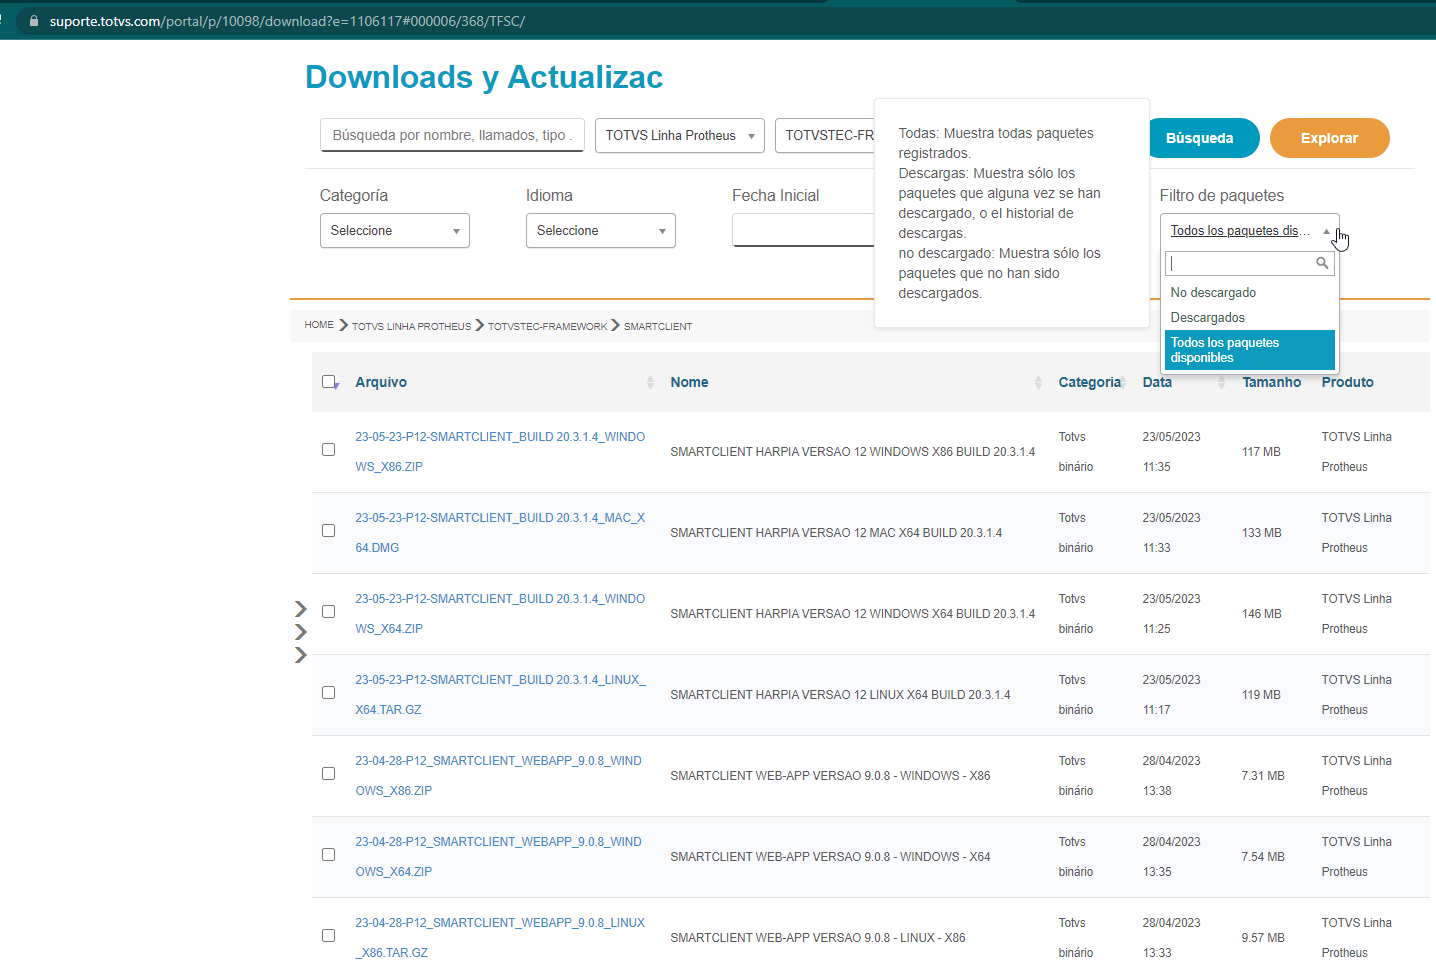Go to HOME breadcrumb
Screen dimensions: 1436x977
[x=319, y=325]
